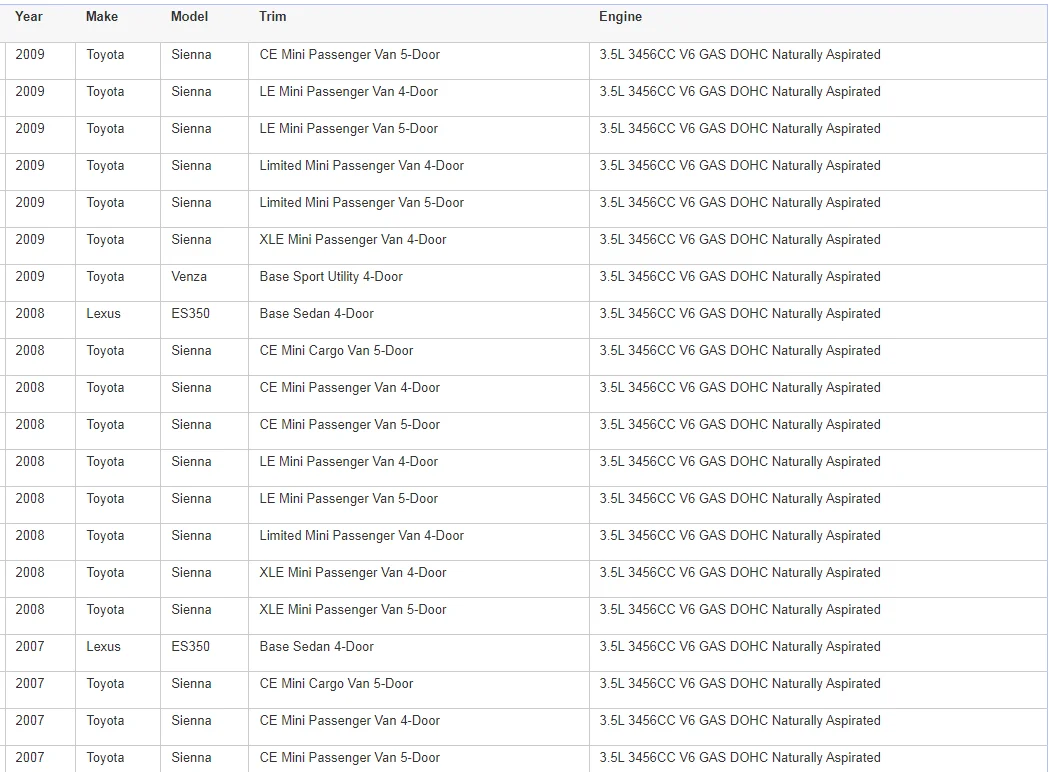1050x772 pixels.
Task: Select 2008 trim 'XLE Mini Passenger Van 4-Door'
Action: (x=353, y=572)
